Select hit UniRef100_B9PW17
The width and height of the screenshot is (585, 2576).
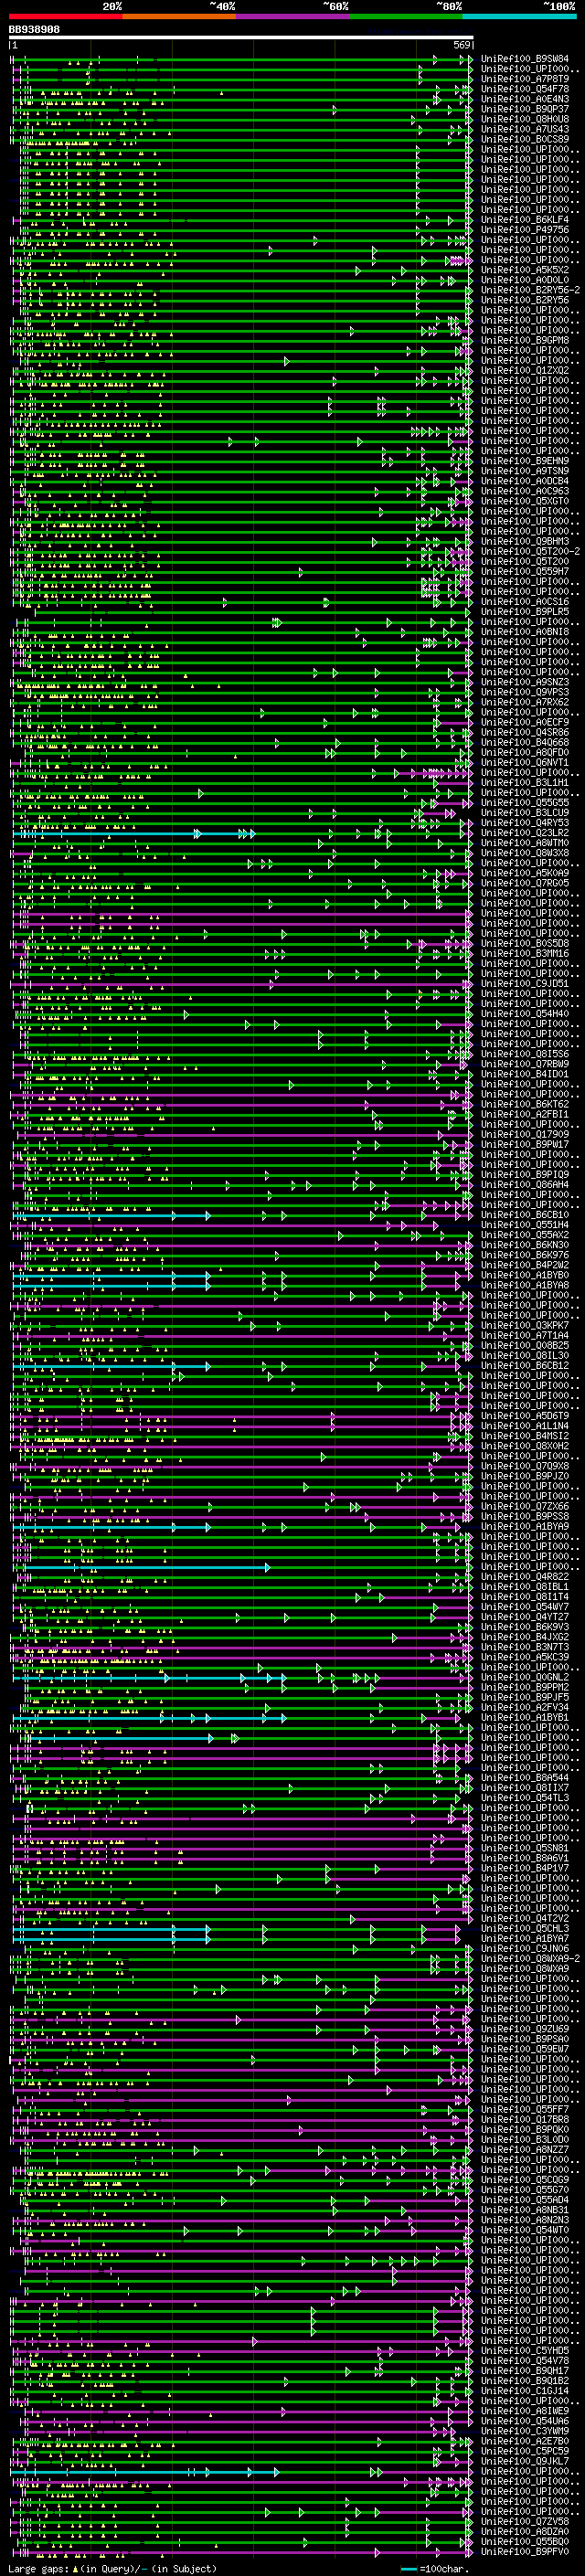(x=524, y=1144)
